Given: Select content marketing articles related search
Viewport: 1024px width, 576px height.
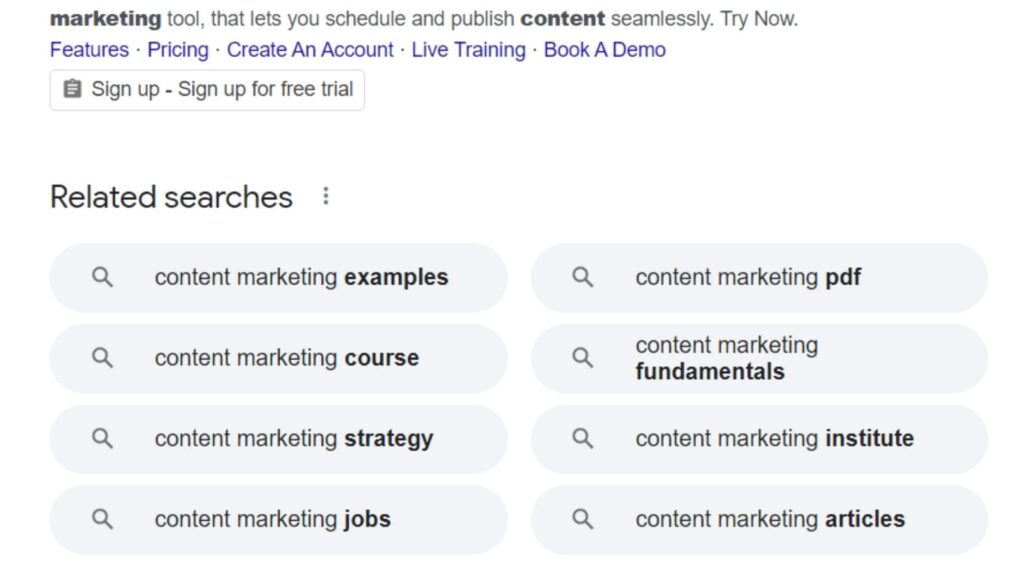Looking at the screenshot, I should [770, 519].
